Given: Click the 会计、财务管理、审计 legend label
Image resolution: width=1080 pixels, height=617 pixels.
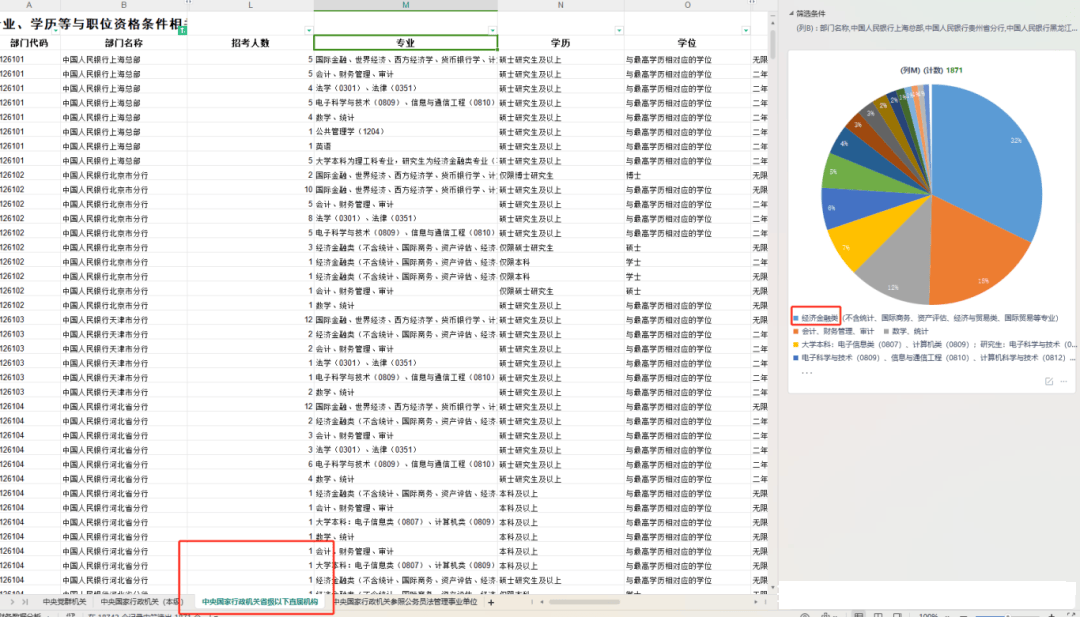Looking at the screenshot, I should point(838,331).
